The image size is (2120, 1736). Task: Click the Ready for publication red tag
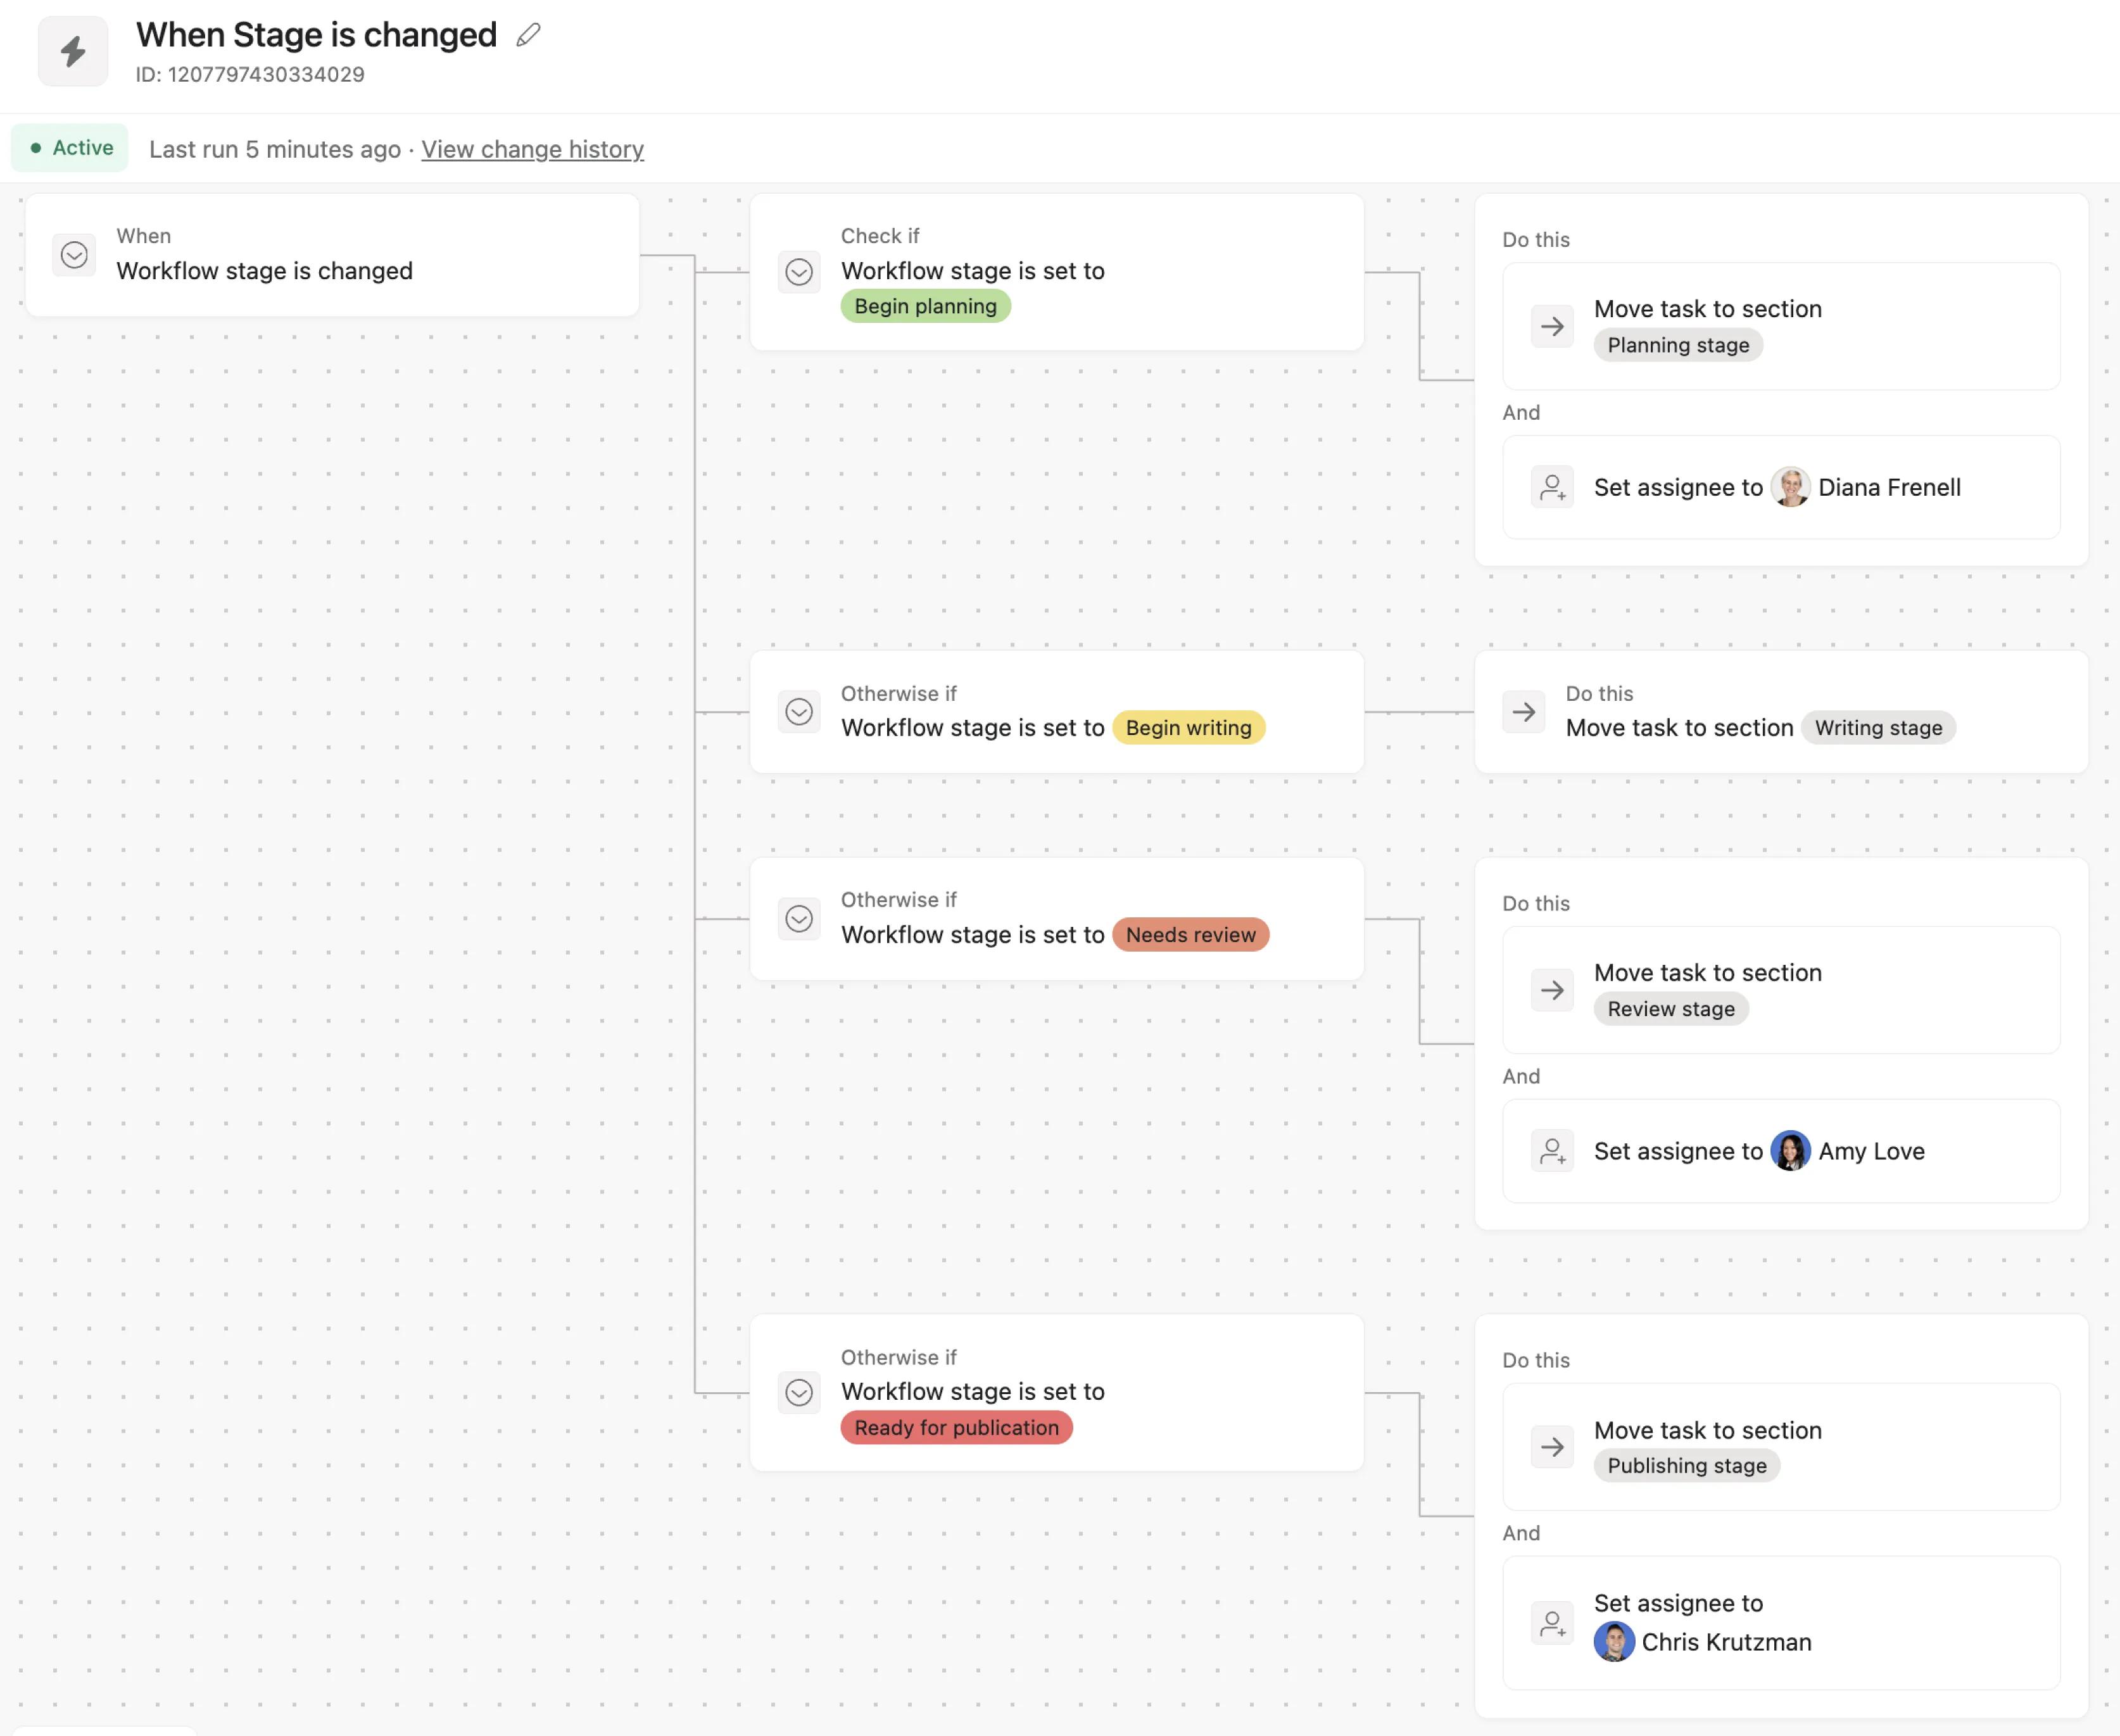click(x=956, y=1427)
